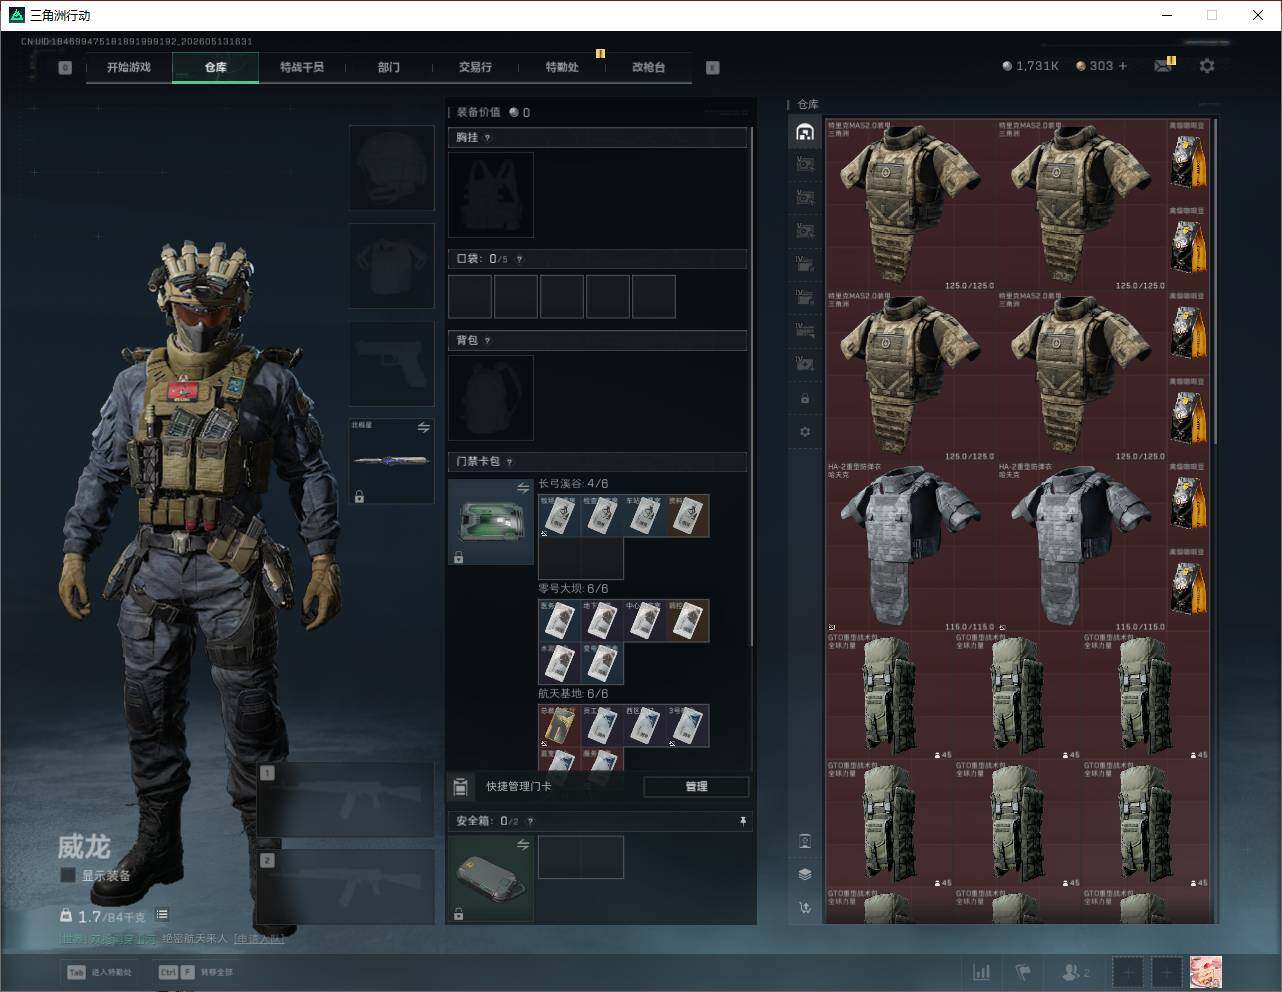Open the mail inbox envelope icon

pos(1163,66)
